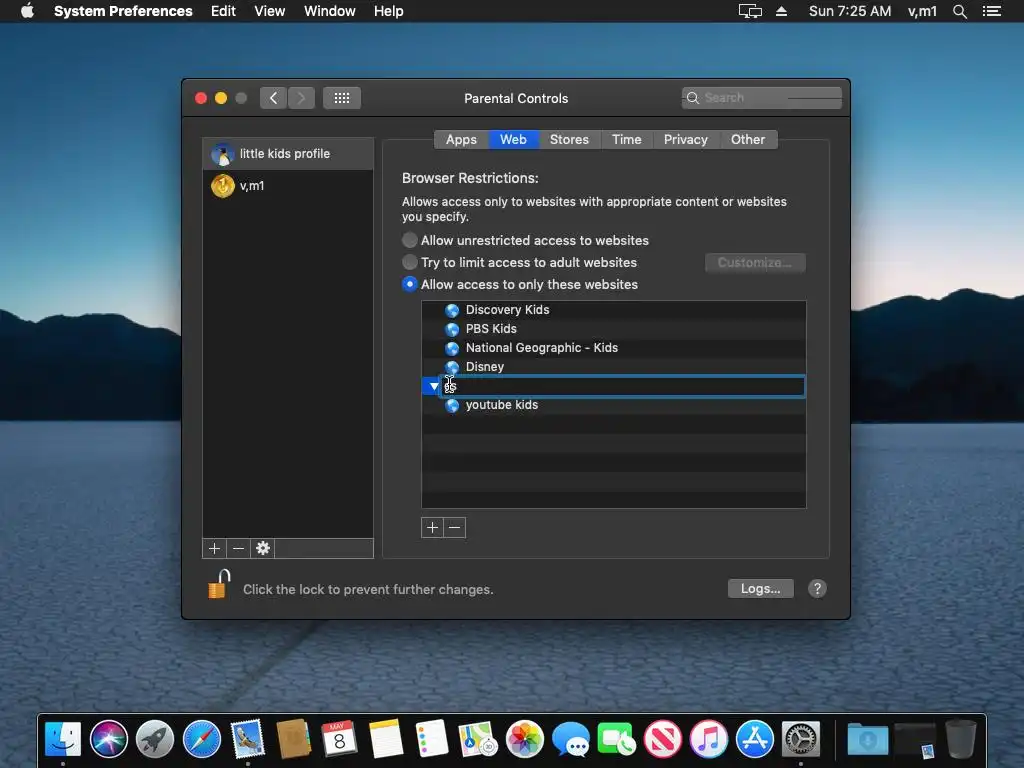Open the Contacts book icon in dock
1024x768 pixels.
[293, 739]
